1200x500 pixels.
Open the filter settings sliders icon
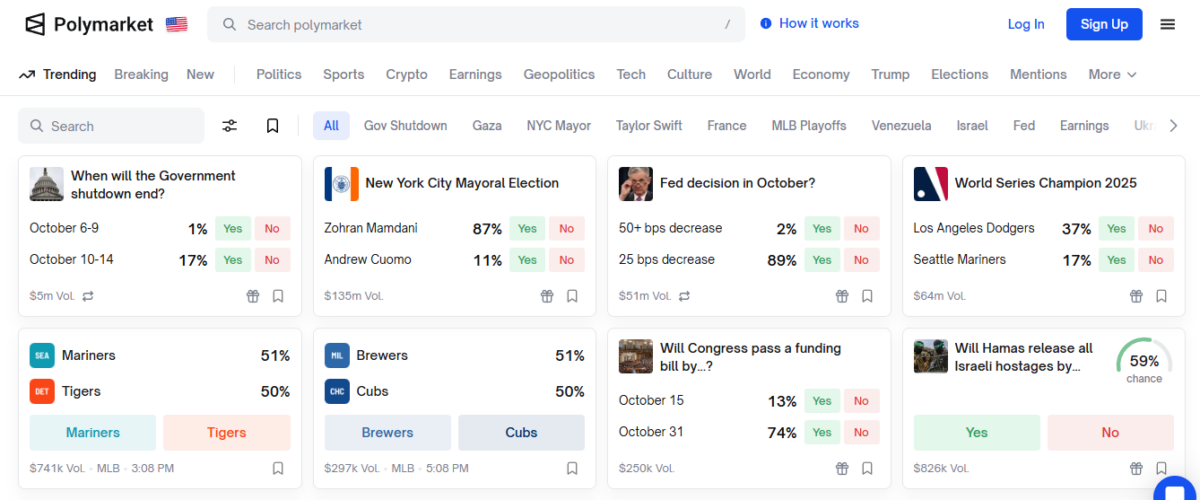(230, 126)
